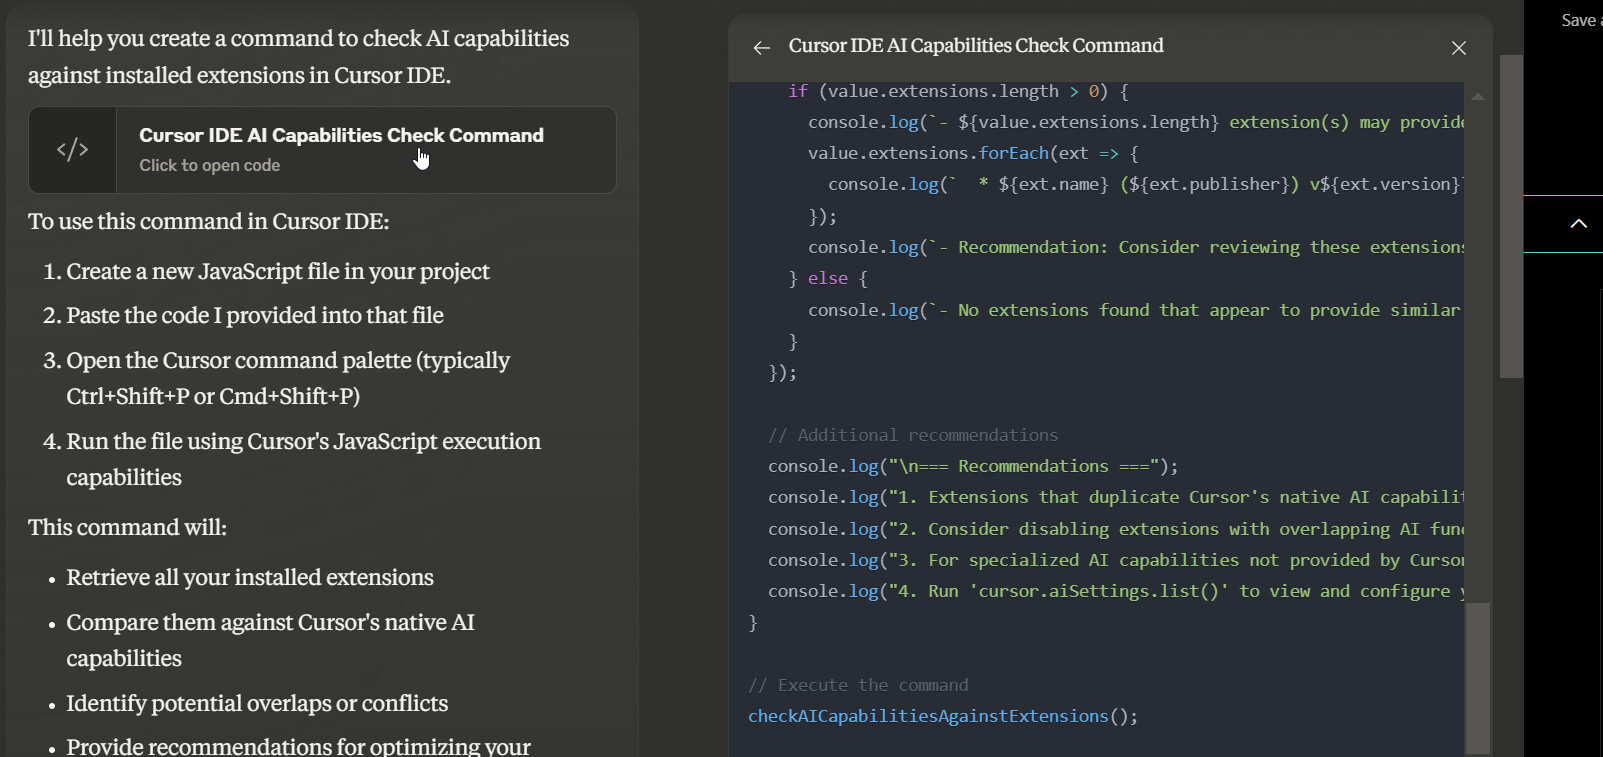1603x757 pixels.
Task: Click the tall scrollbar thumb right of the code panel
Action: coord(1511,215)
